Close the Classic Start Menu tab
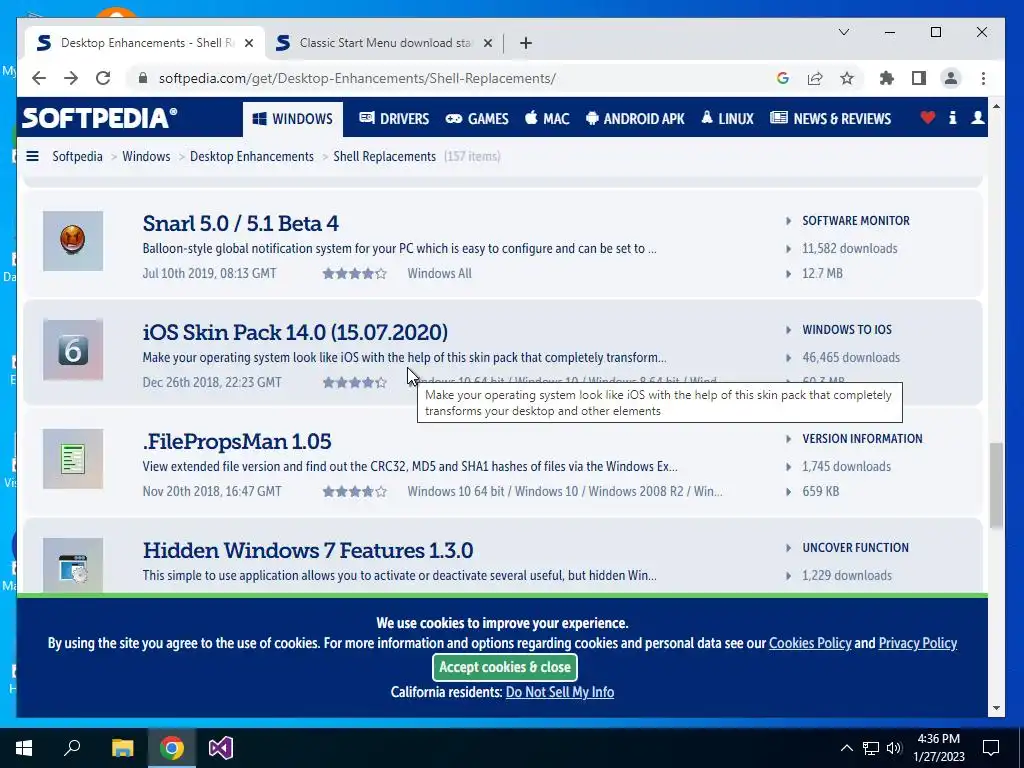The image size is (1024, 768). pyautogui.click(x=488, y=43)
